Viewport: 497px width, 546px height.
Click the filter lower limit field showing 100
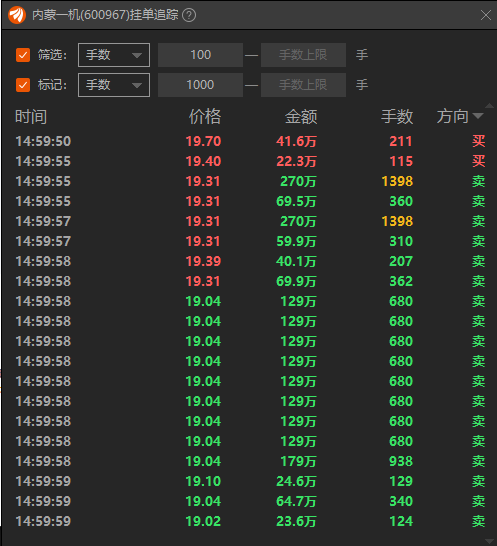point(200,55)
